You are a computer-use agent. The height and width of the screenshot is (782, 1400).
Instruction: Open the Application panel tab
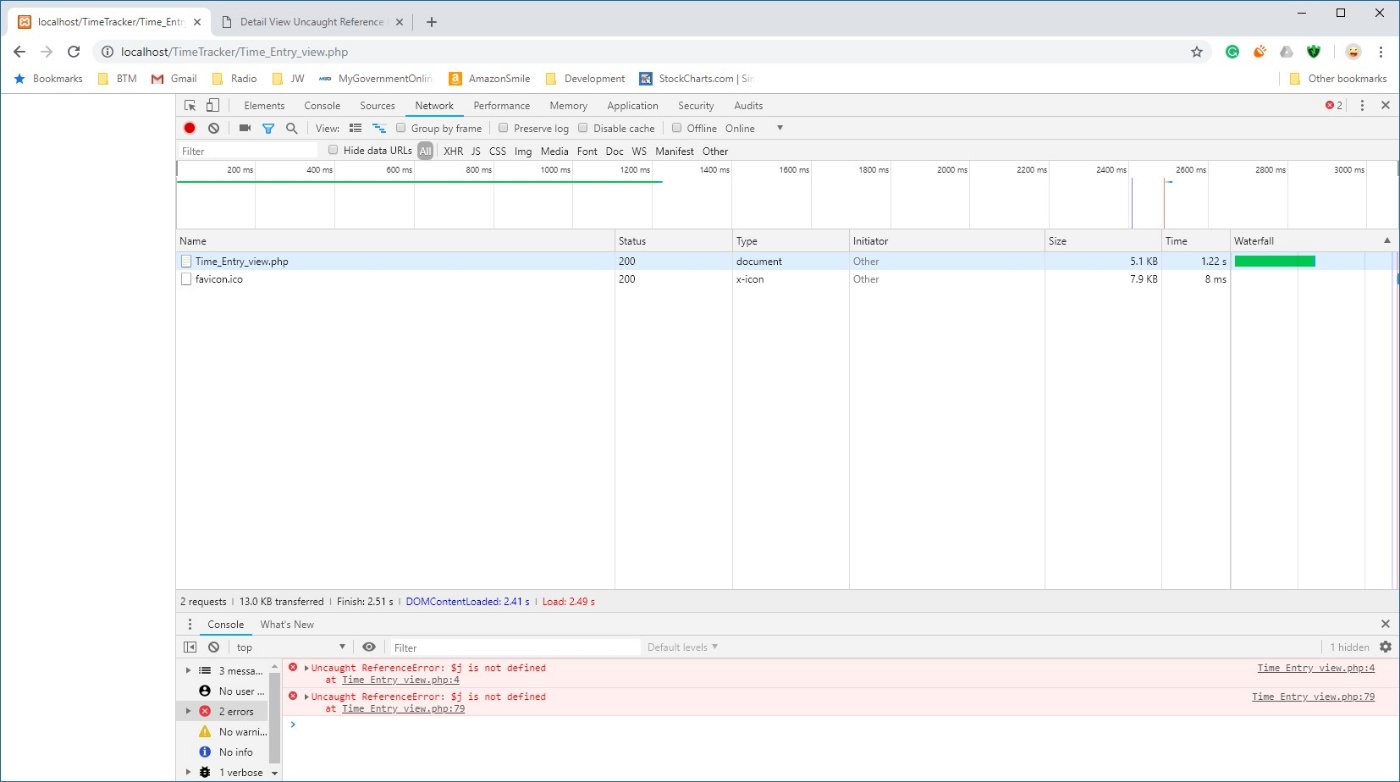point(632,105)
